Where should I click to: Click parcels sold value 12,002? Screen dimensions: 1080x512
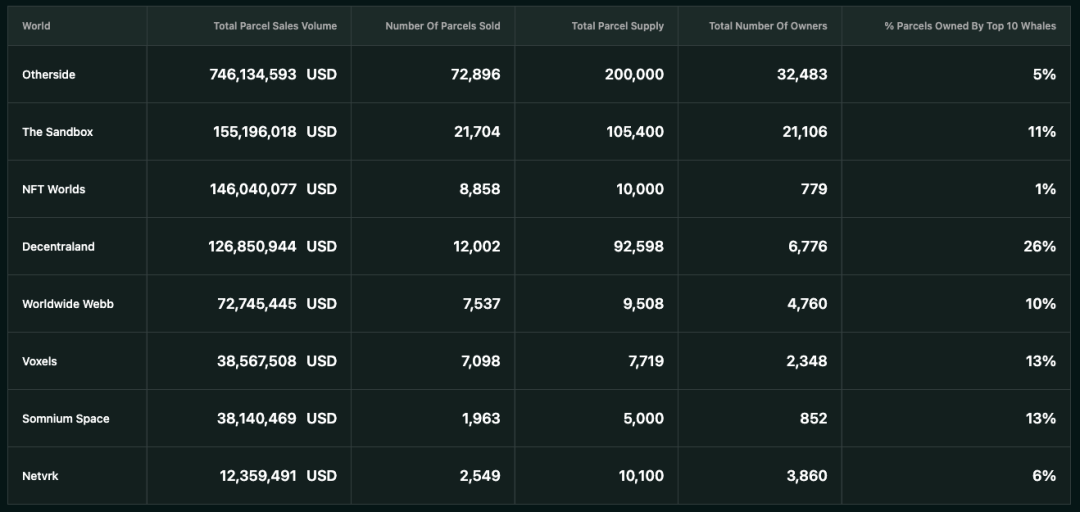coord(477,247)
